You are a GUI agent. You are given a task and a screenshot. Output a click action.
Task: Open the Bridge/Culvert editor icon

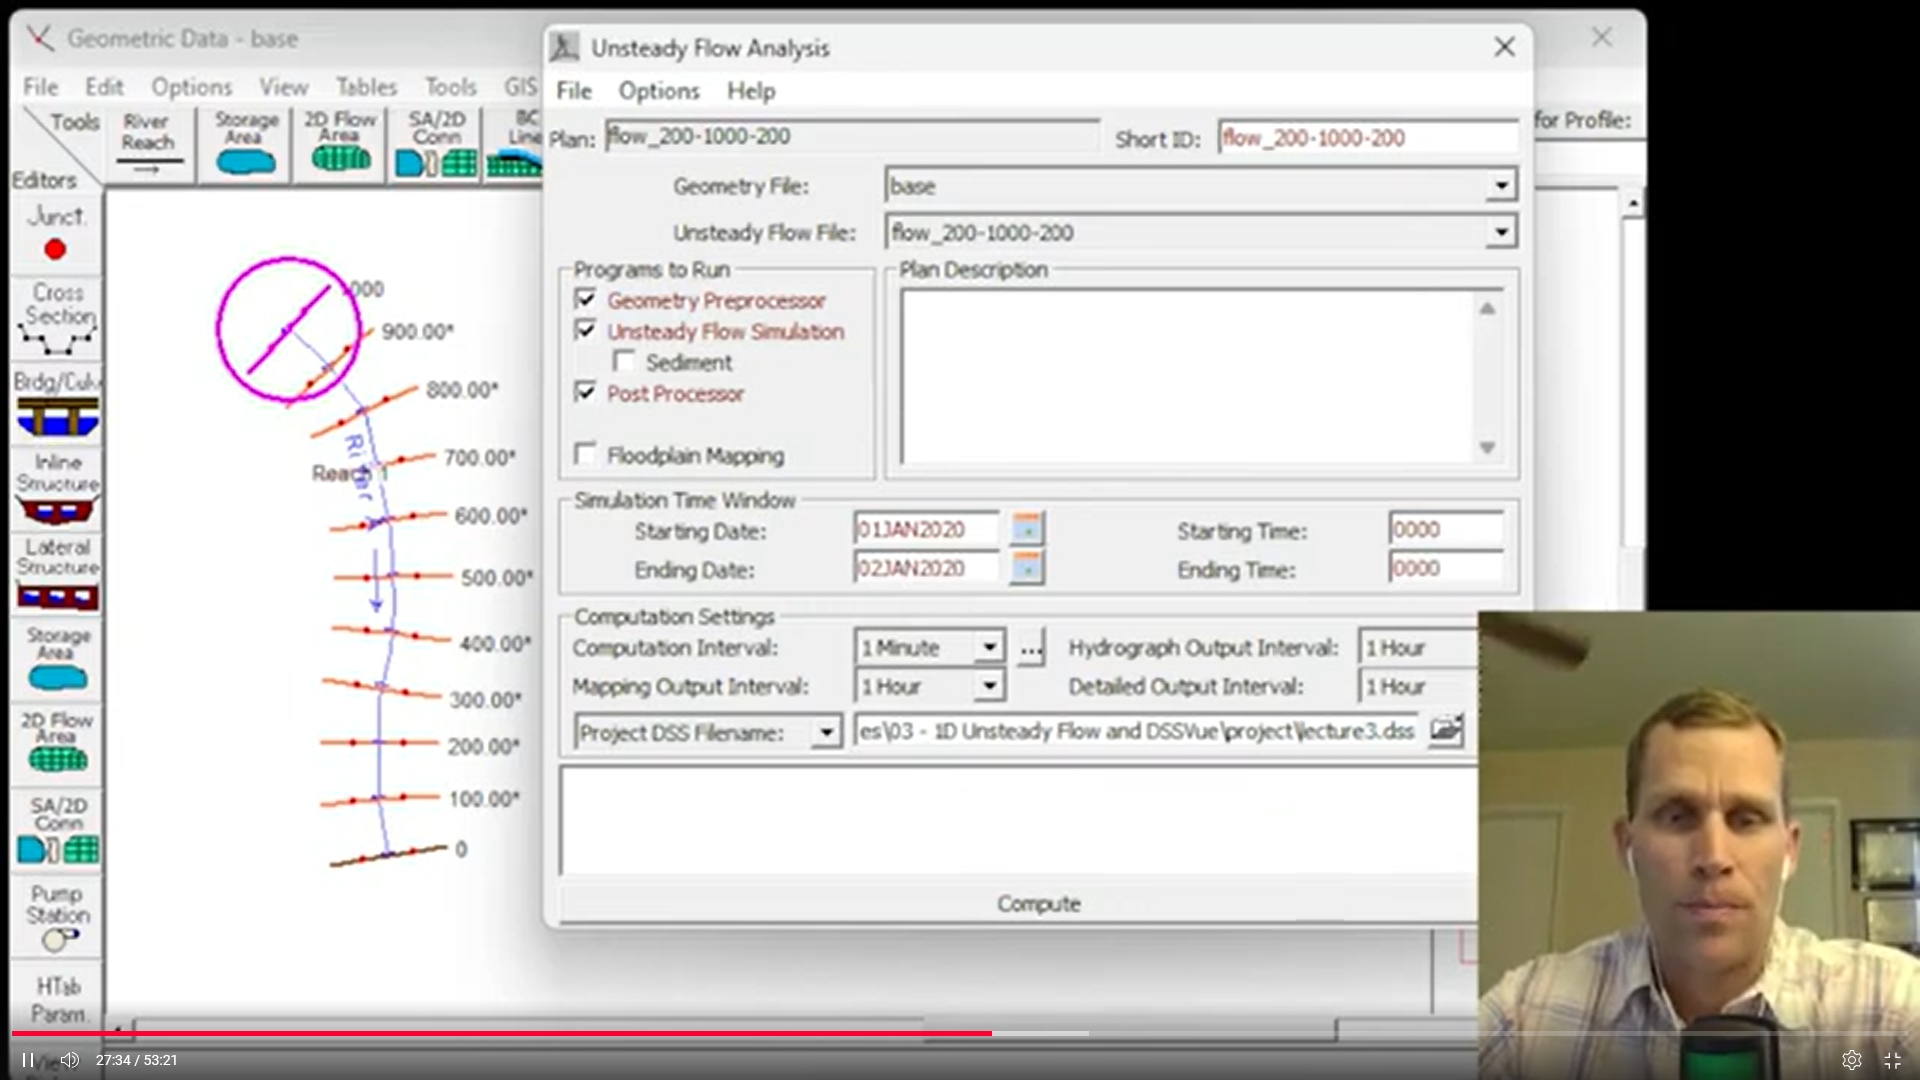tap(57, 415)
